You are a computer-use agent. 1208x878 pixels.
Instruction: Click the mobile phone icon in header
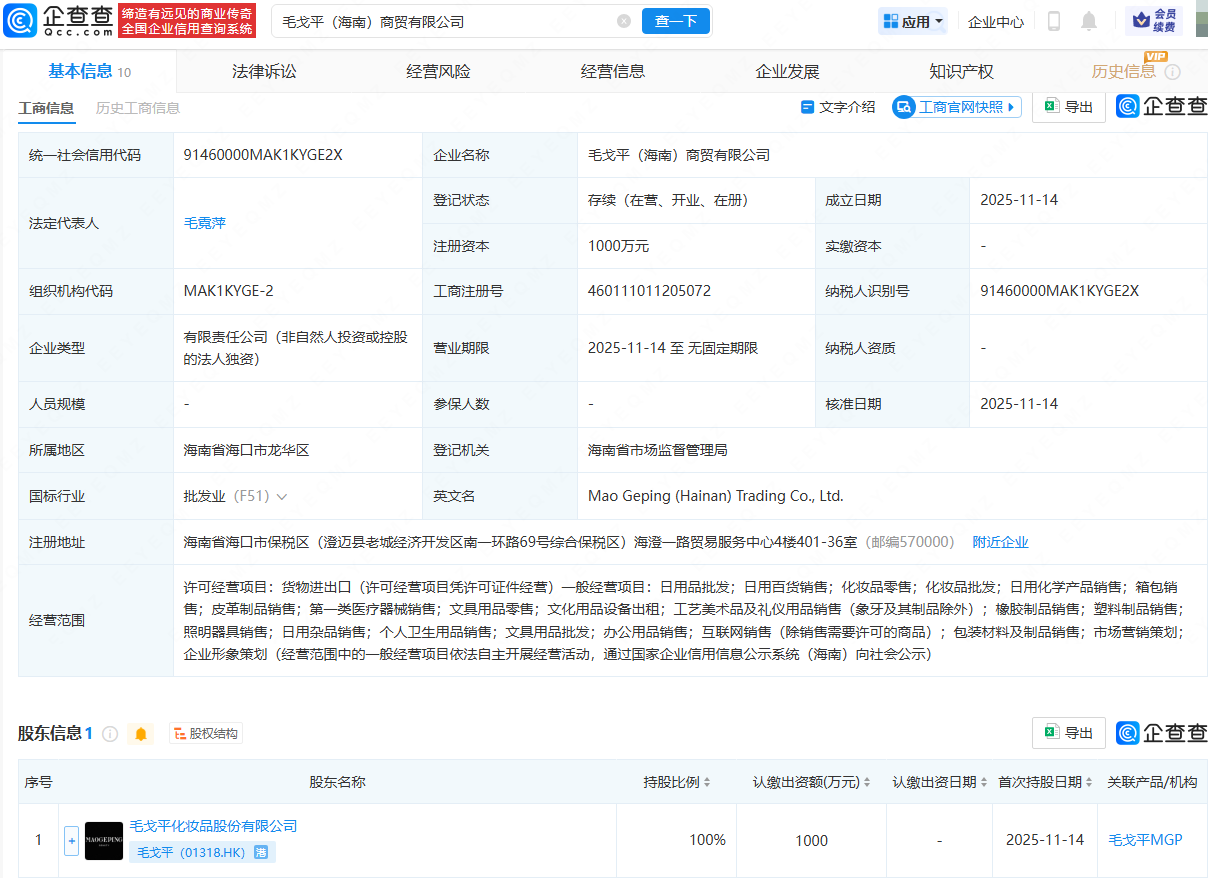(x=1053, y=21)
